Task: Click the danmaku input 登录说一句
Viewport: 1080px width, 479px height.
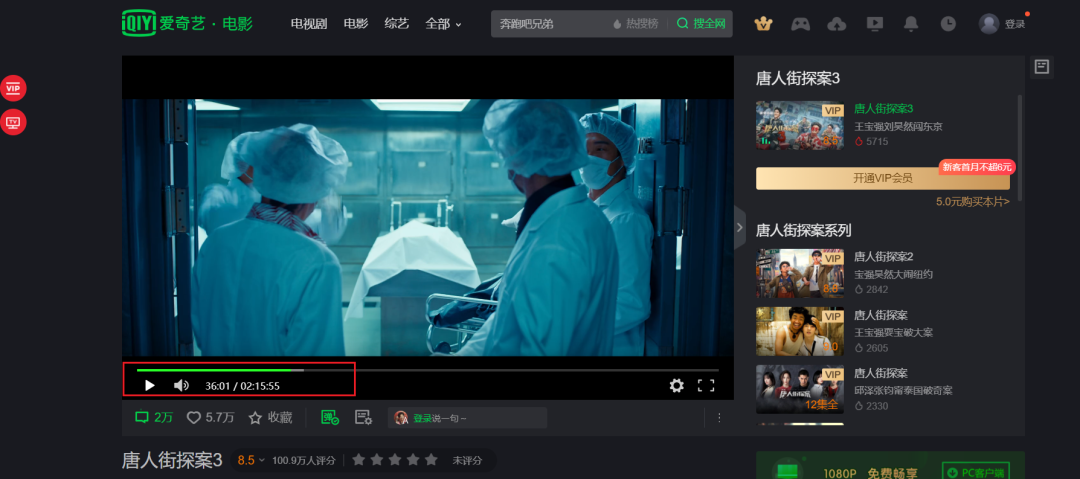Action: click(x=468, y=418)
